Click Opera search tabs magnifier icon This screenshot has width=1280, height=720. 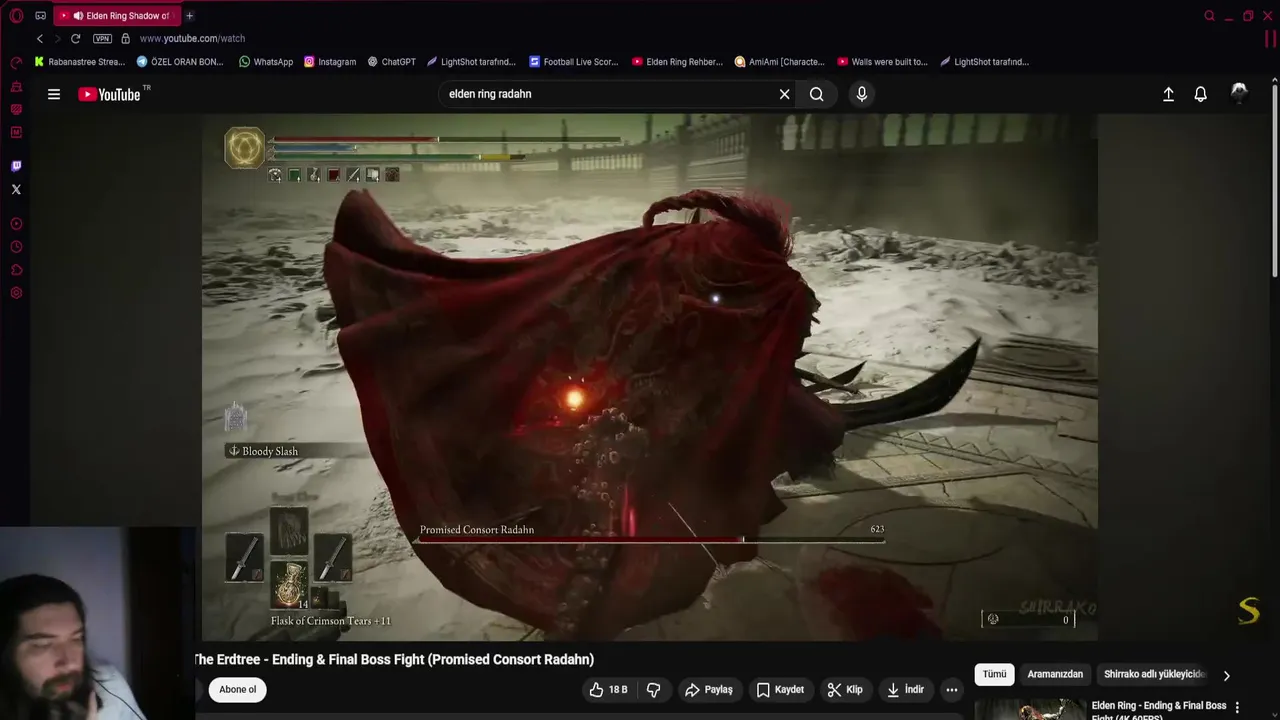(x=1209, y=15)
